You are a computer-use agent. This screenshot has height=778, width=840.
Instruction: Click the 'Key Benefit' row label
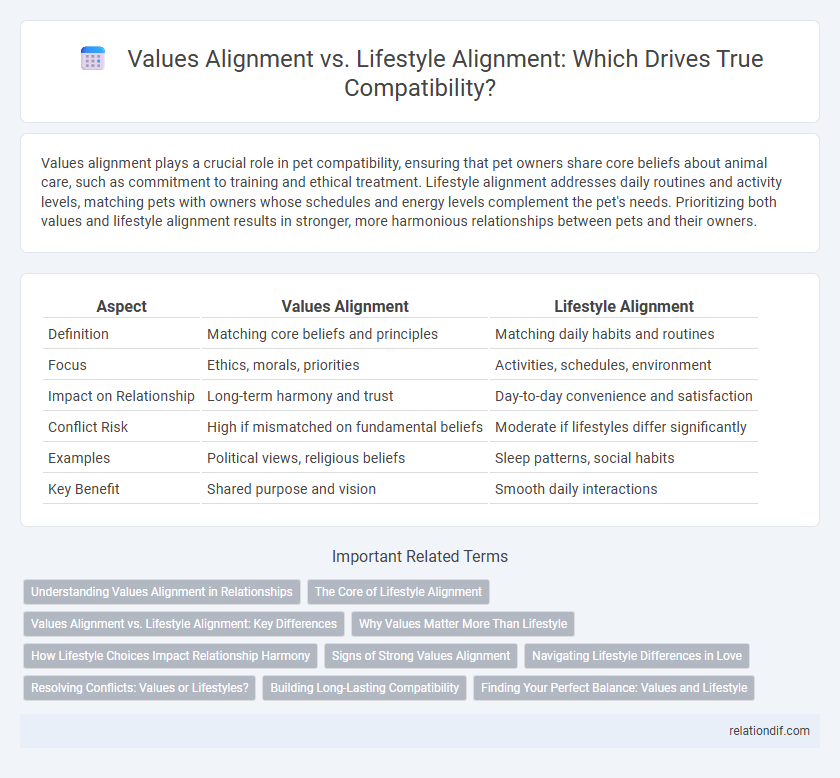tap(84, 489)
